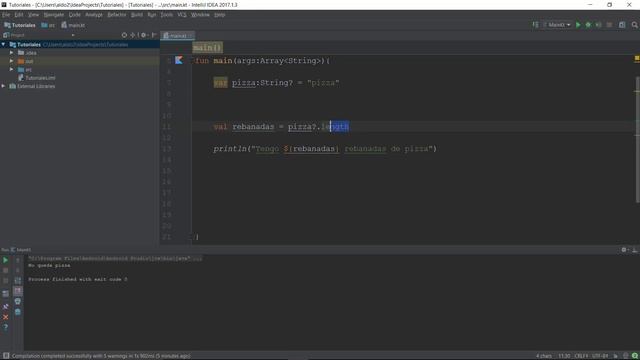Open Project panel settings gear
This screenshot has width=640, height=360.
[x=143, y=35]
